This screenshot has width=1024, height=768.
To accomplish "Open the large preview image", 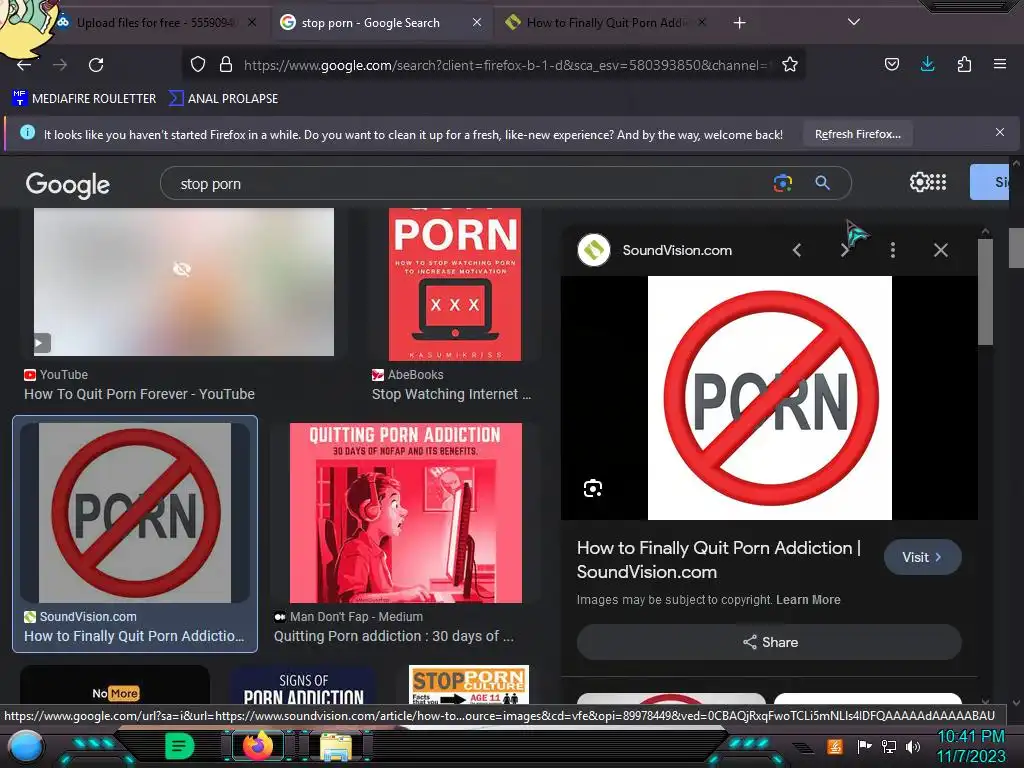I will pyautogui.click(x=769, y=398).
